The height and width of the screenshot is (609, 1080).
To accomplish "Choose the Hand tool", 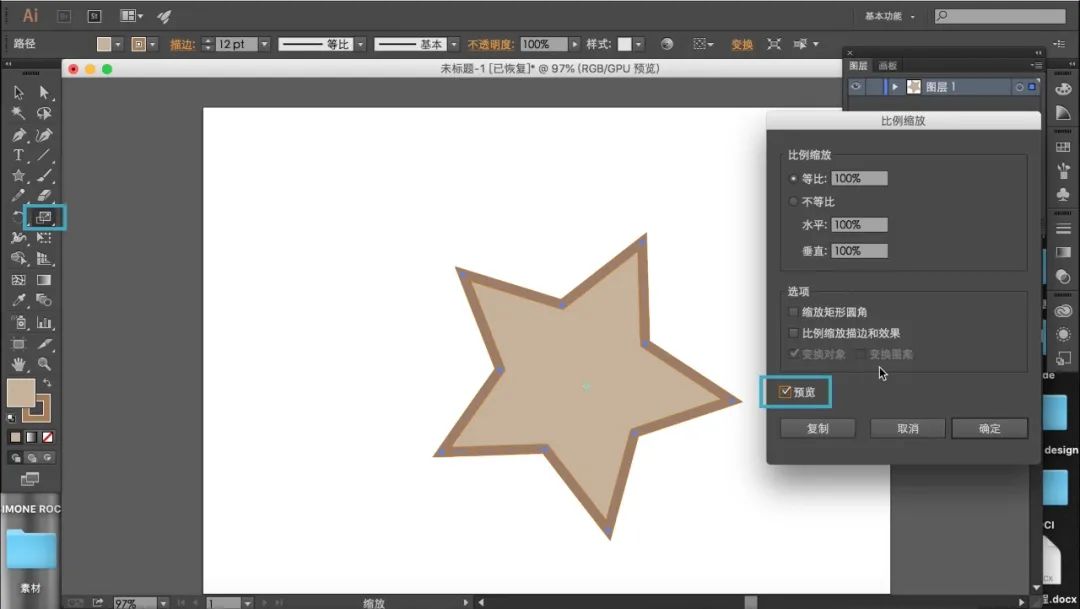I will tap(19, 364).
